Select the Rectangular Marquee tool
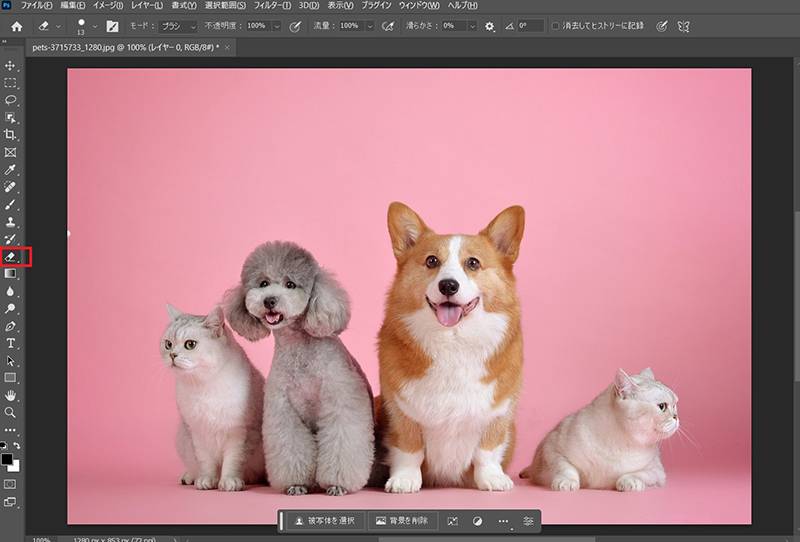Viewport: 800px width, 542px height. coord(10,83)
